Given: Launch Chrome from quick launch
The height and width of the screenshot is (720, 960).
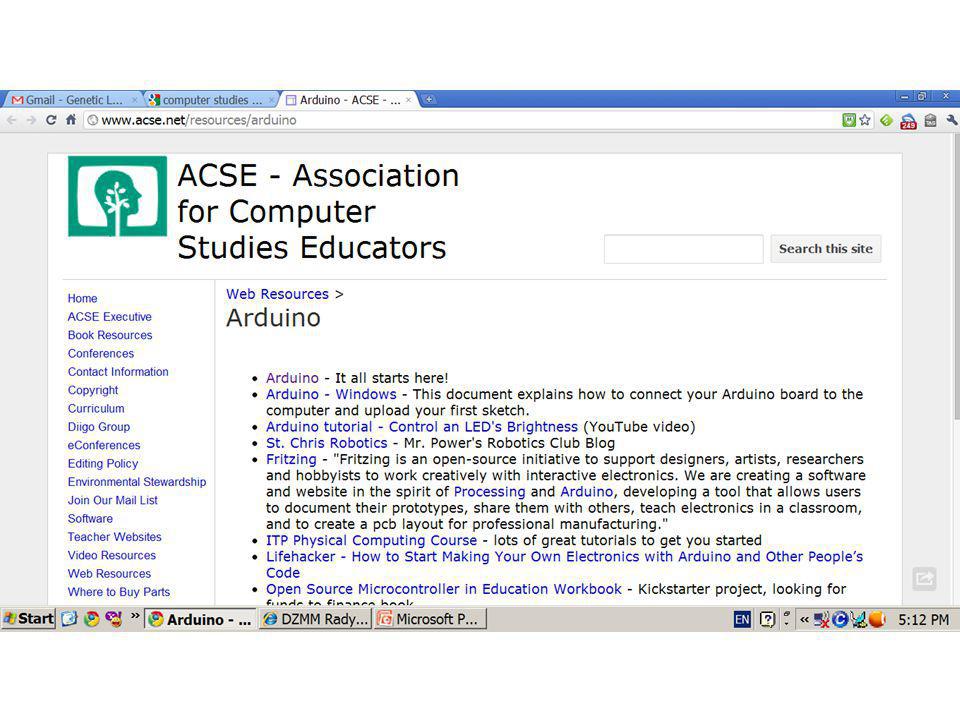Looking at the screenshot, I should [91, 619].
